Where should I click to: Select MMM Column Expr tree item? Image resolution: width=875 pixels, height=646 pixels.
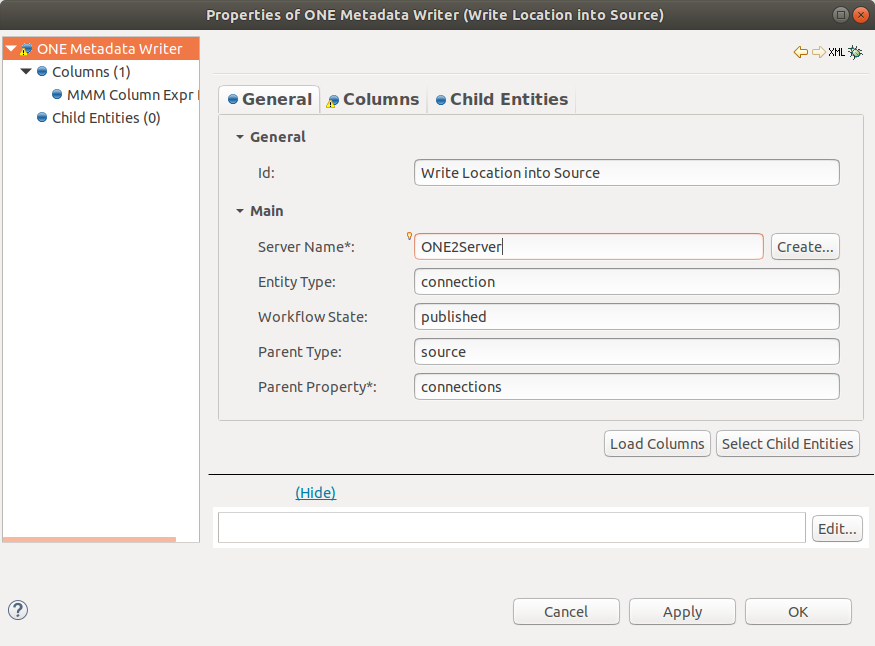(129, 95)
